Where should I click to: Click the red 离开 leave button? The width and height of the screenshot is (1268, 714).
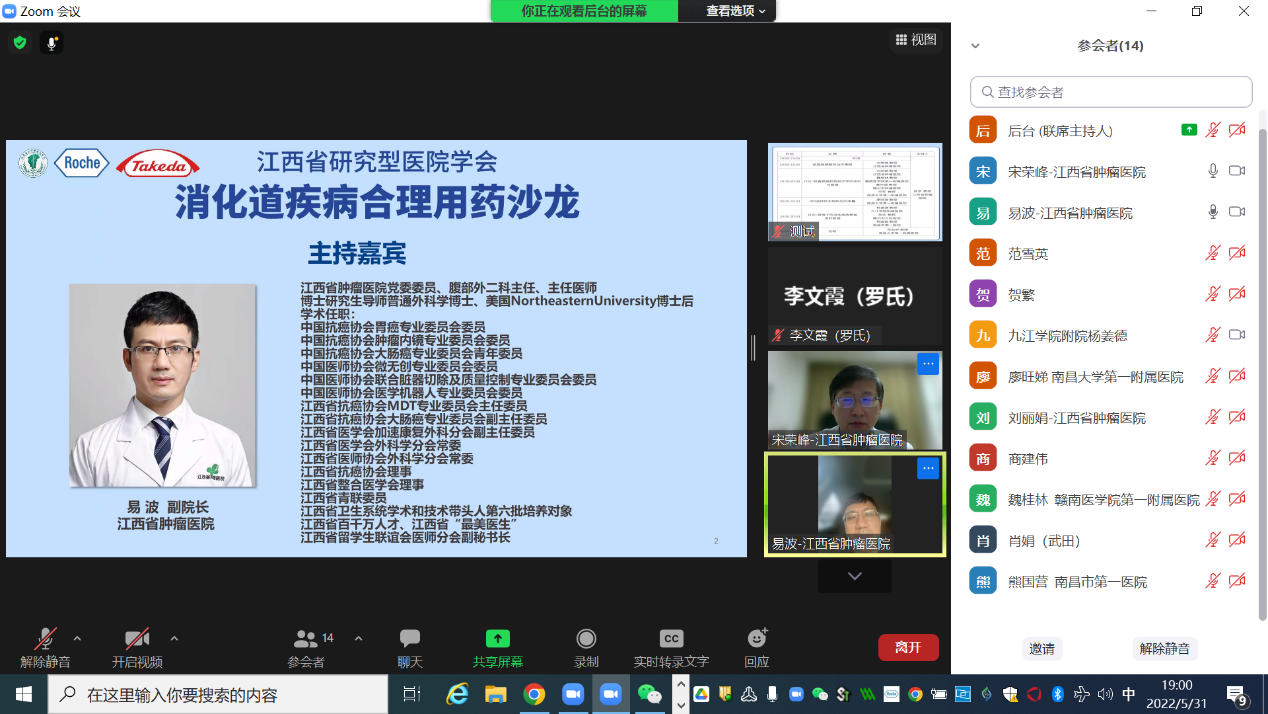coord(908,647)
